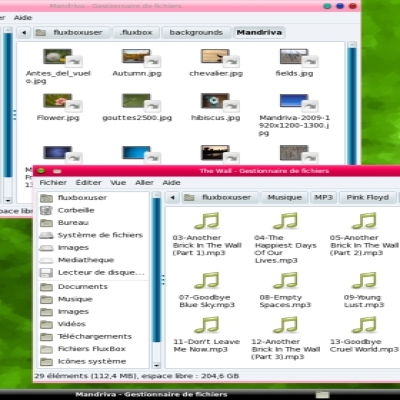
Task: Select the 08-Empty Spaces.mp3 music icon
Action: click(285, 280)
